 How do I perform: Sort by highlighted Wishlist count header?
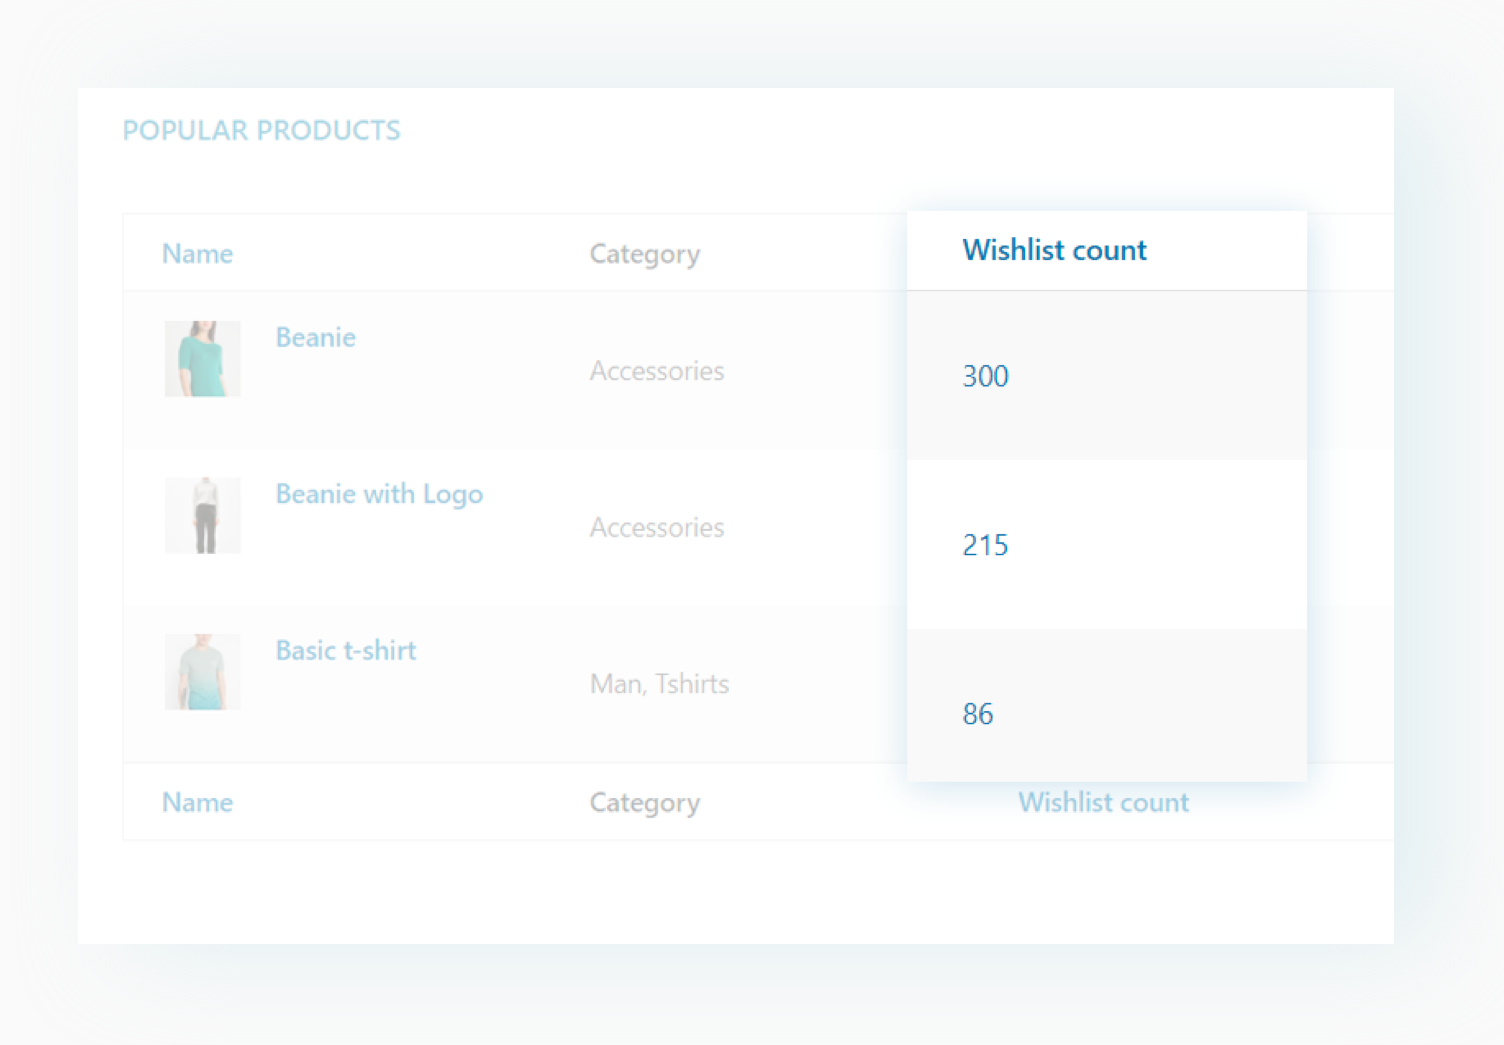coord(1054,250)
